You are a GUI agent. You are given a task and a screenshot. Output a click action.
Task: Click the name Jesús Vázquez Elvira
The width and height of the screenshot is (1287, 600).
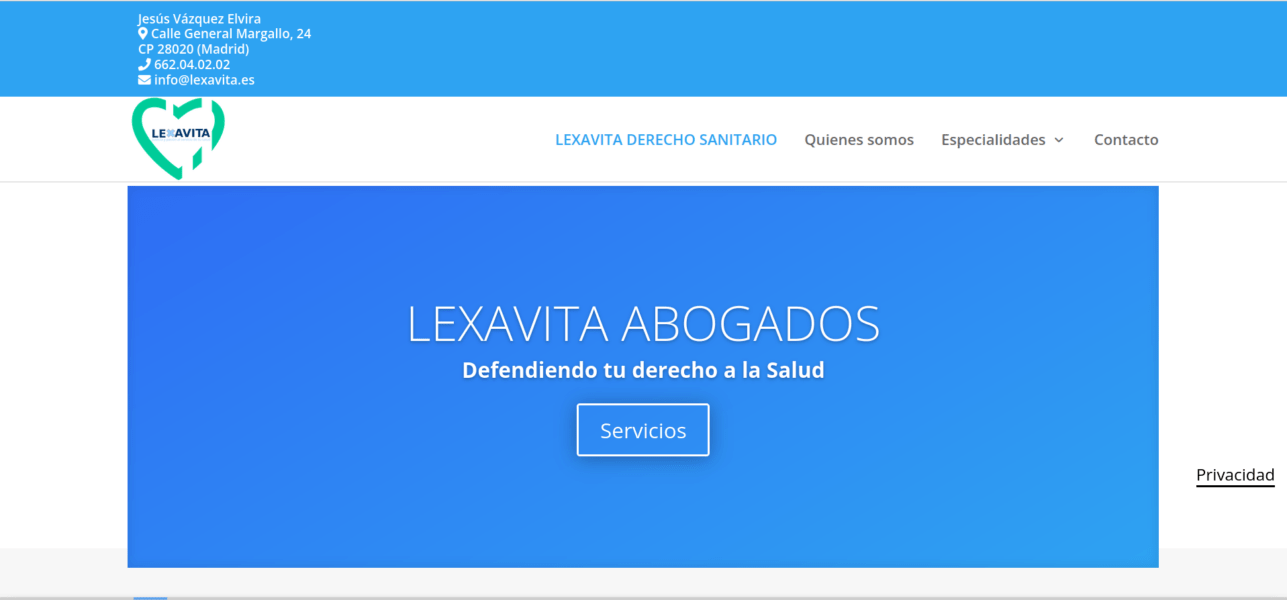(x=199, y=18)
